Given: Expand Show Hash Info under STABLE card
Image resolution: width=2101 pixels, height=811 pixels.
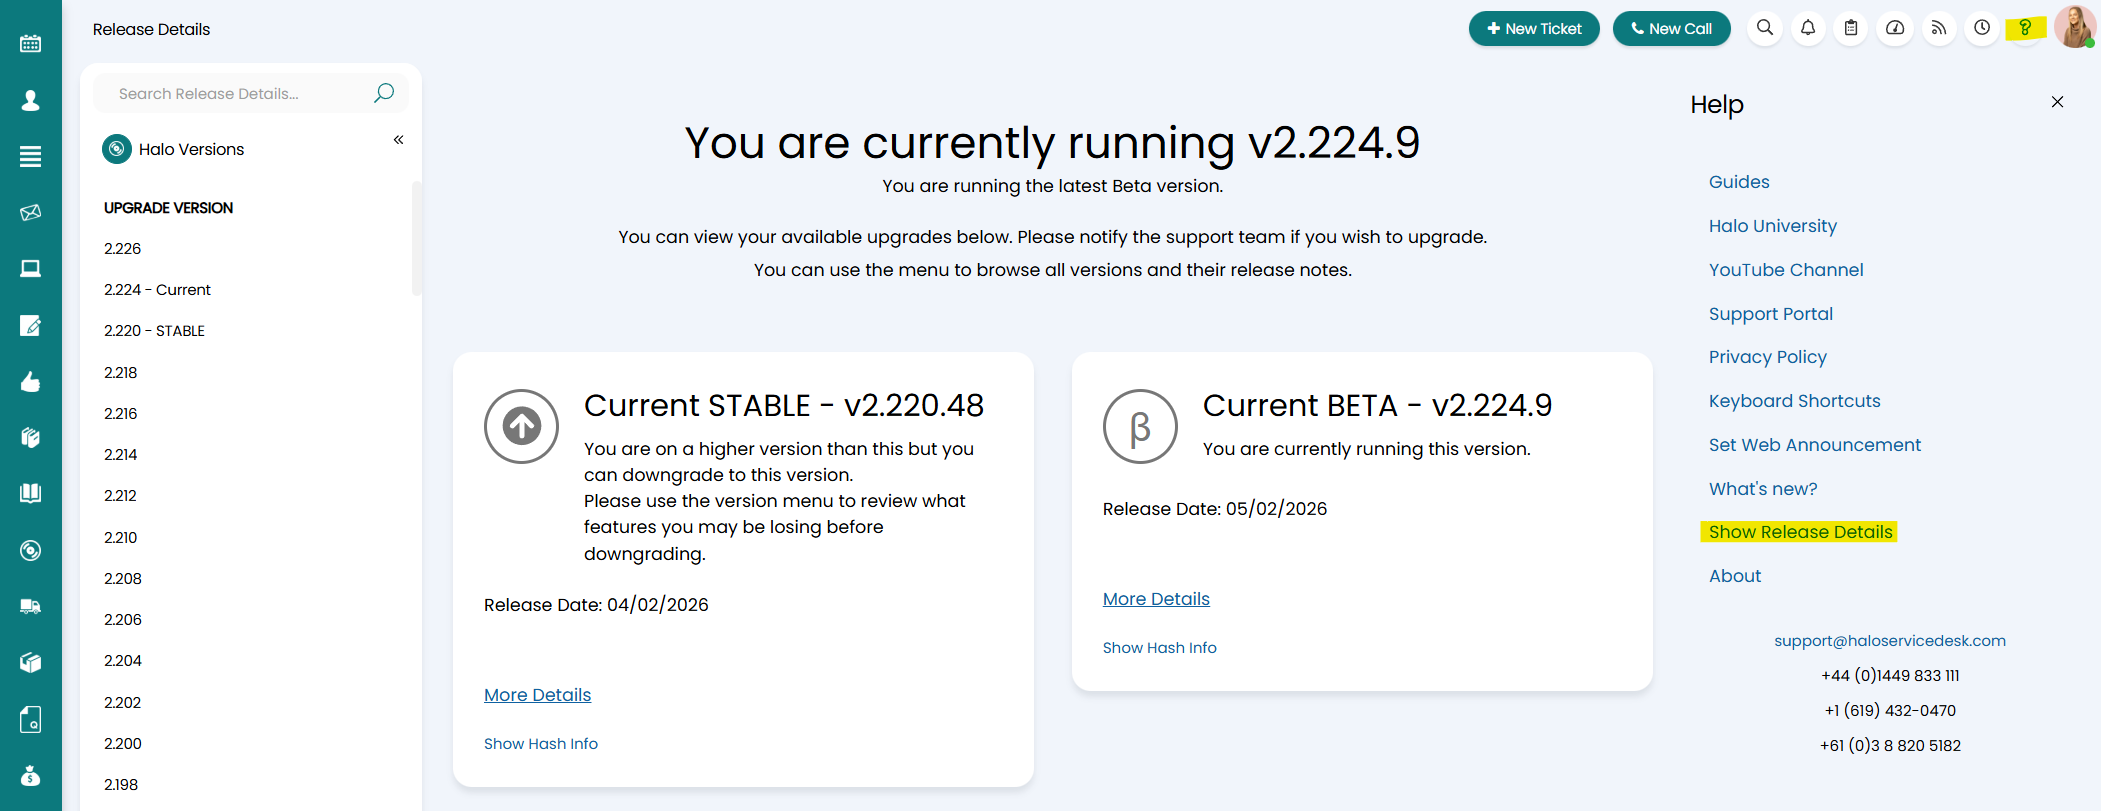Looking at the screenshot, I should [x=541, y=744].
